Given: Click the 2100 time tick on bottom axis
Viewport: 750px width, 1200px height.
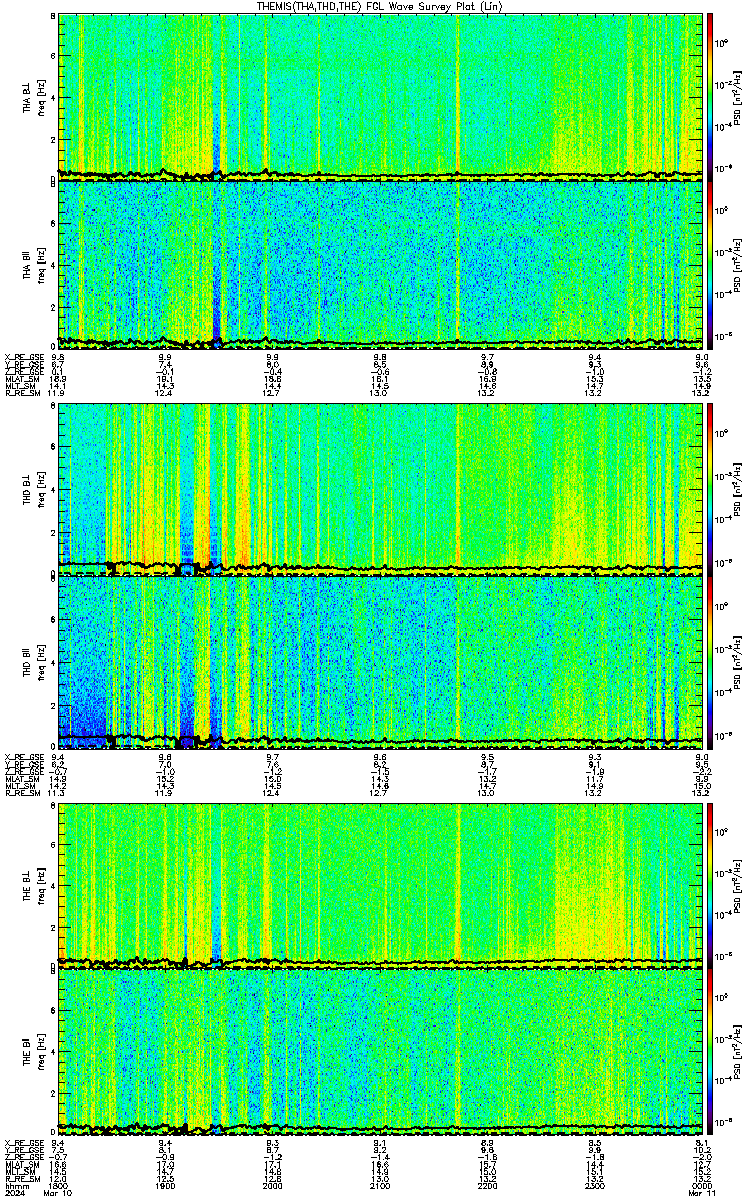Looking at the screenshot, I should point(380,1186).
